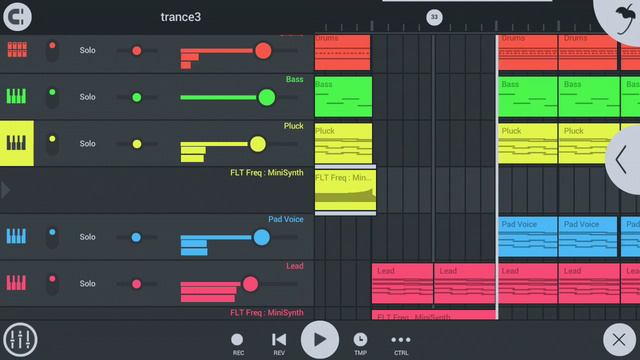Click Bass volume slider handle

[x=267, y=98]
